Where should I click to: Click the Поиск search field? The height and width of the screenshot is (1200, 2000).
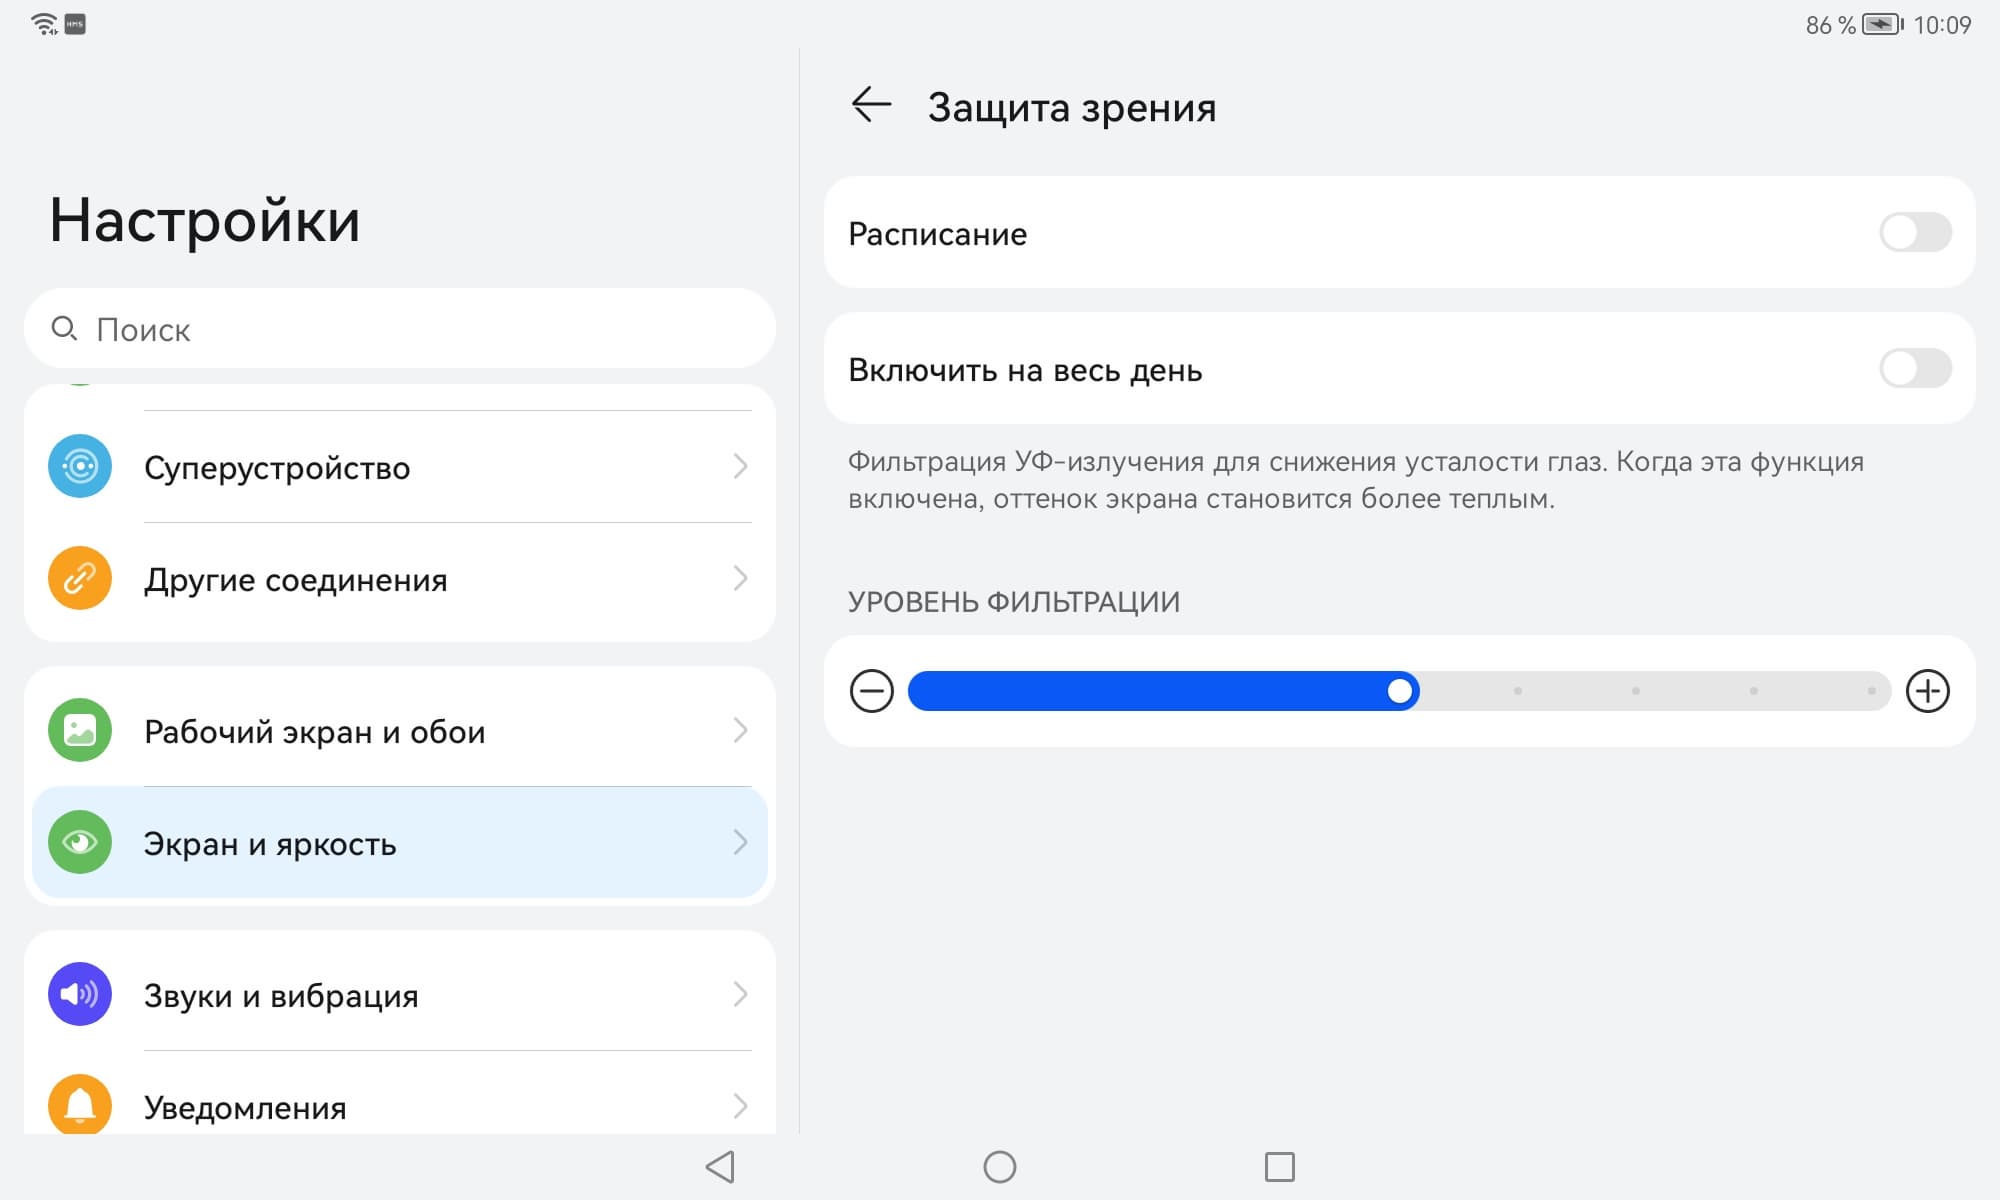pos(400,329)
